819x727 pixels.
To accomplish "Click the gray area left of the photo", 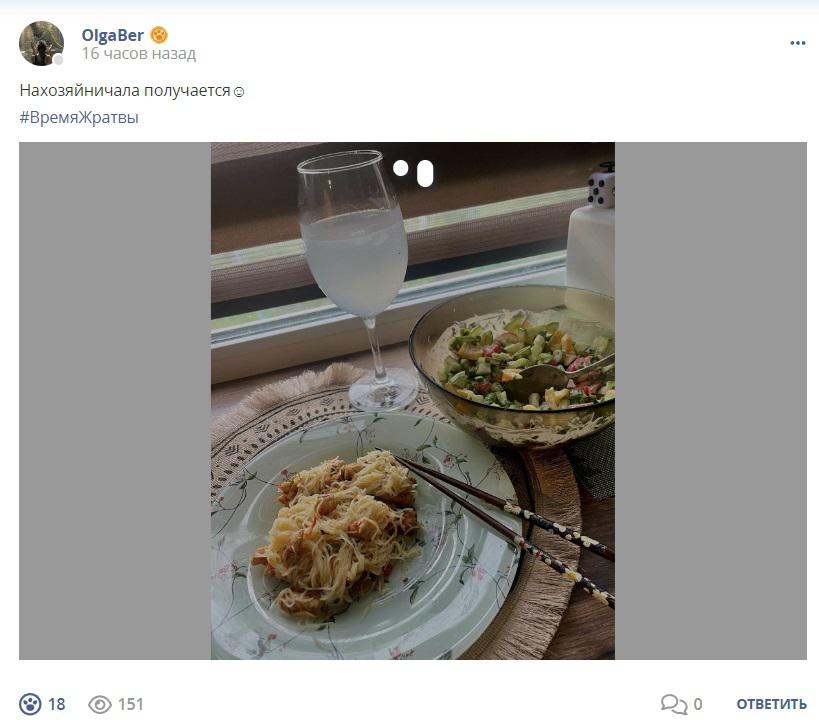I will tap(115, 401).
